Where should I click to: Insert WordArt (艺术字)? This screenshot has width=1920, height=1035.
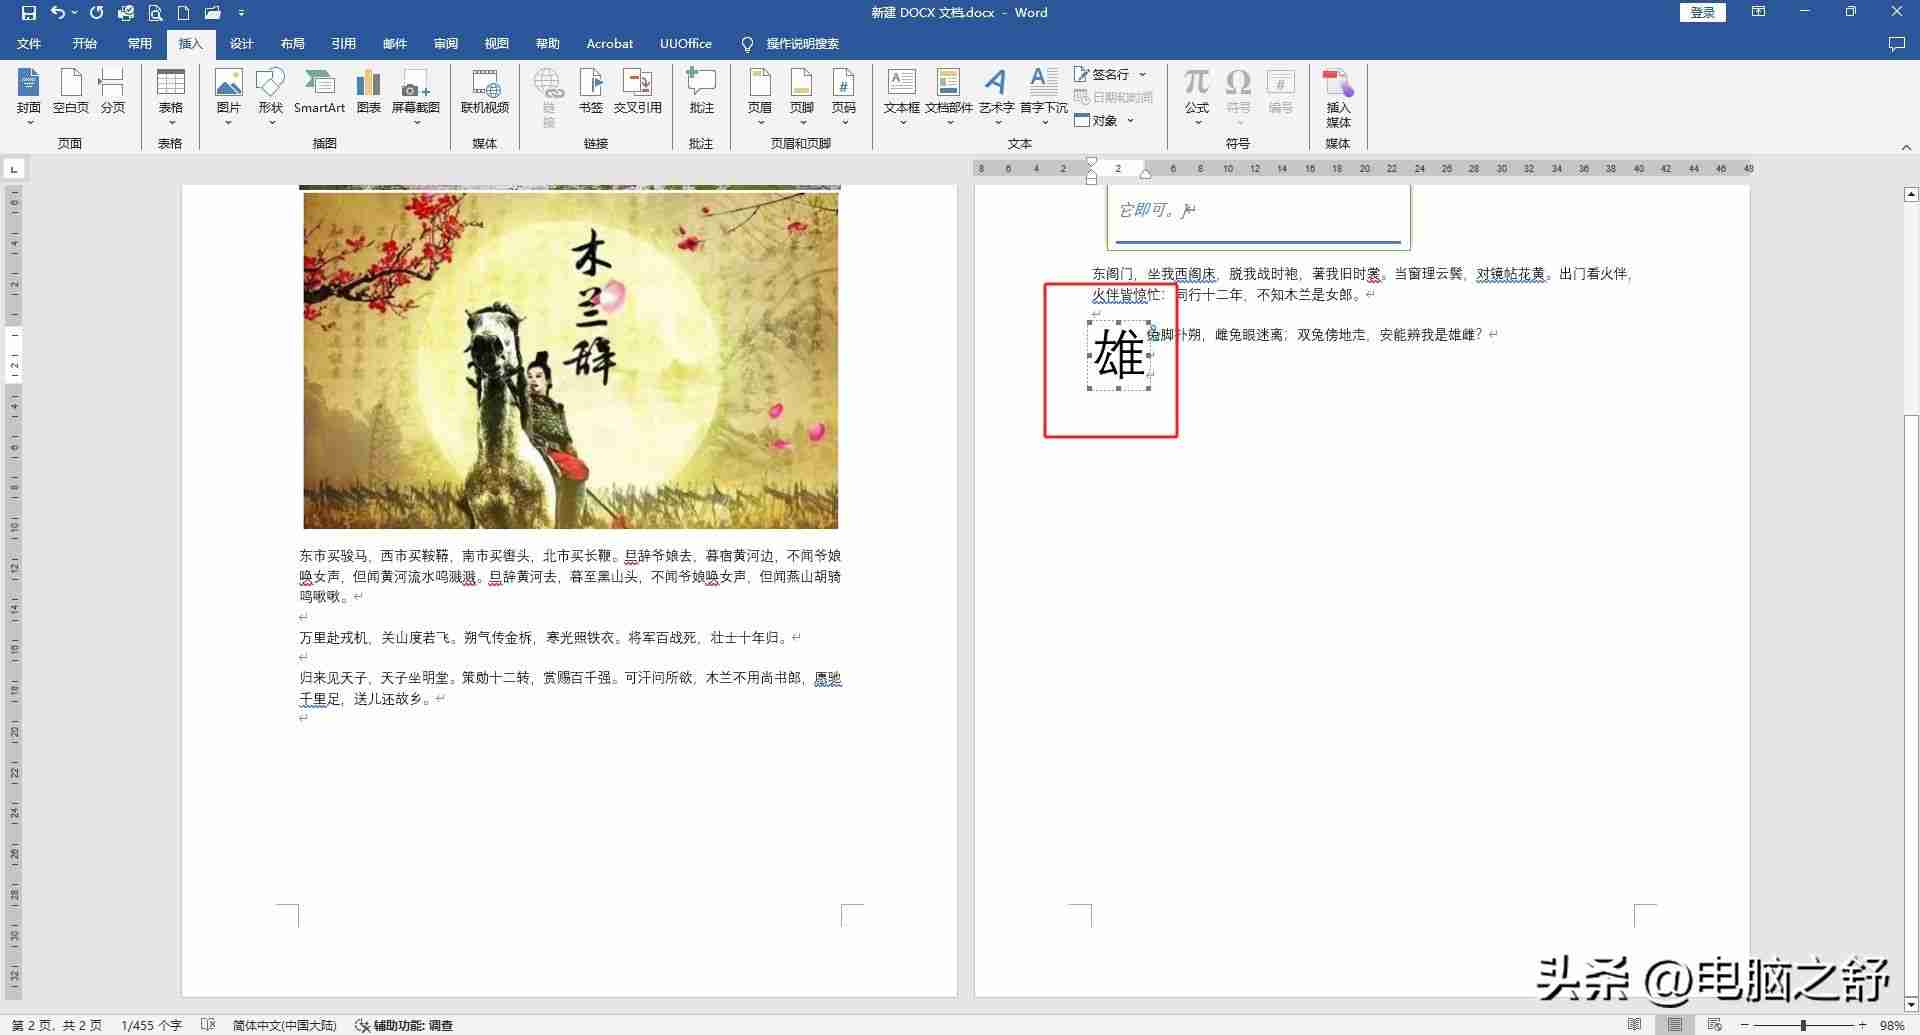pyautogui.click(x=996, y=96)
